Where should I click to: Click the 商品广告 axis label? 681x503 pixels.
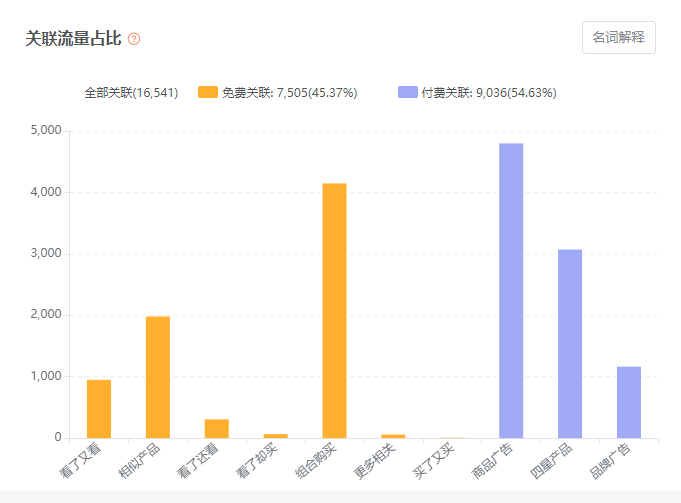tap(493, 460)
